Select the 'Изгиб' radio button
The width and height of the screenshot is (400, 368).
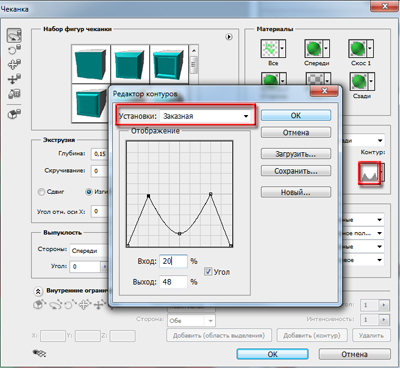89,192
